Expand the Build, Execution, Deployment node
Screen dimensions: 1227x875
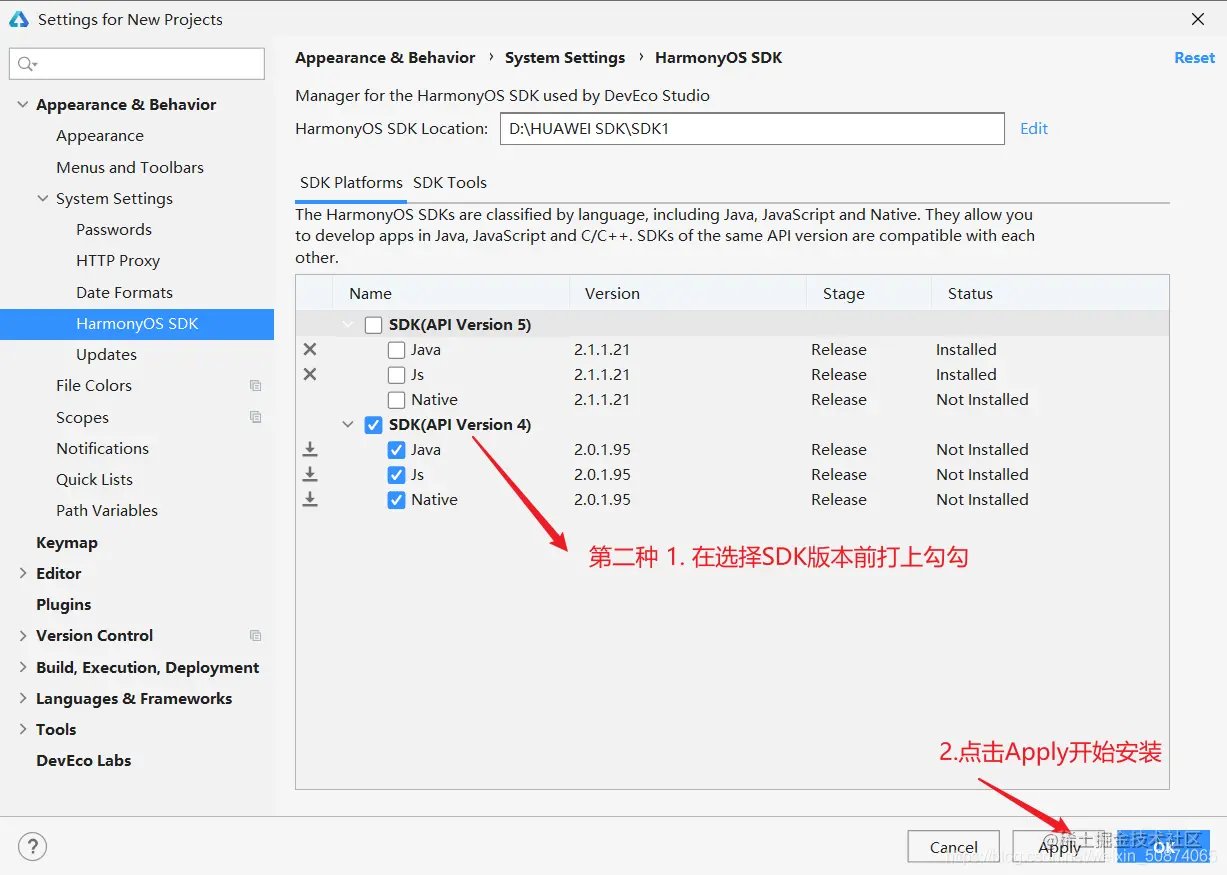[23, 667]
